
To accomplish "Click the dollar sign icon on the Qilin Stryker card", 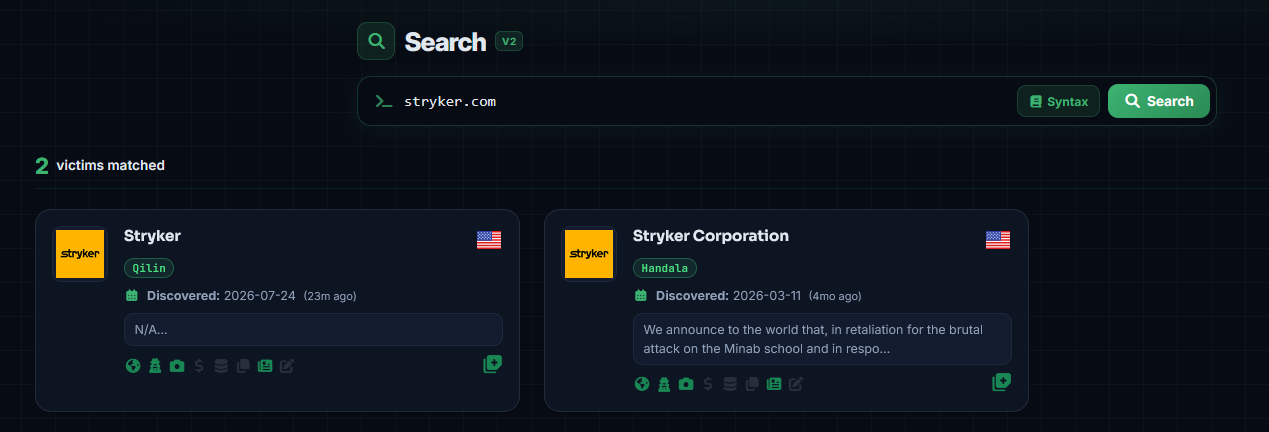I will pyautogui.click(x=199, y=366).
